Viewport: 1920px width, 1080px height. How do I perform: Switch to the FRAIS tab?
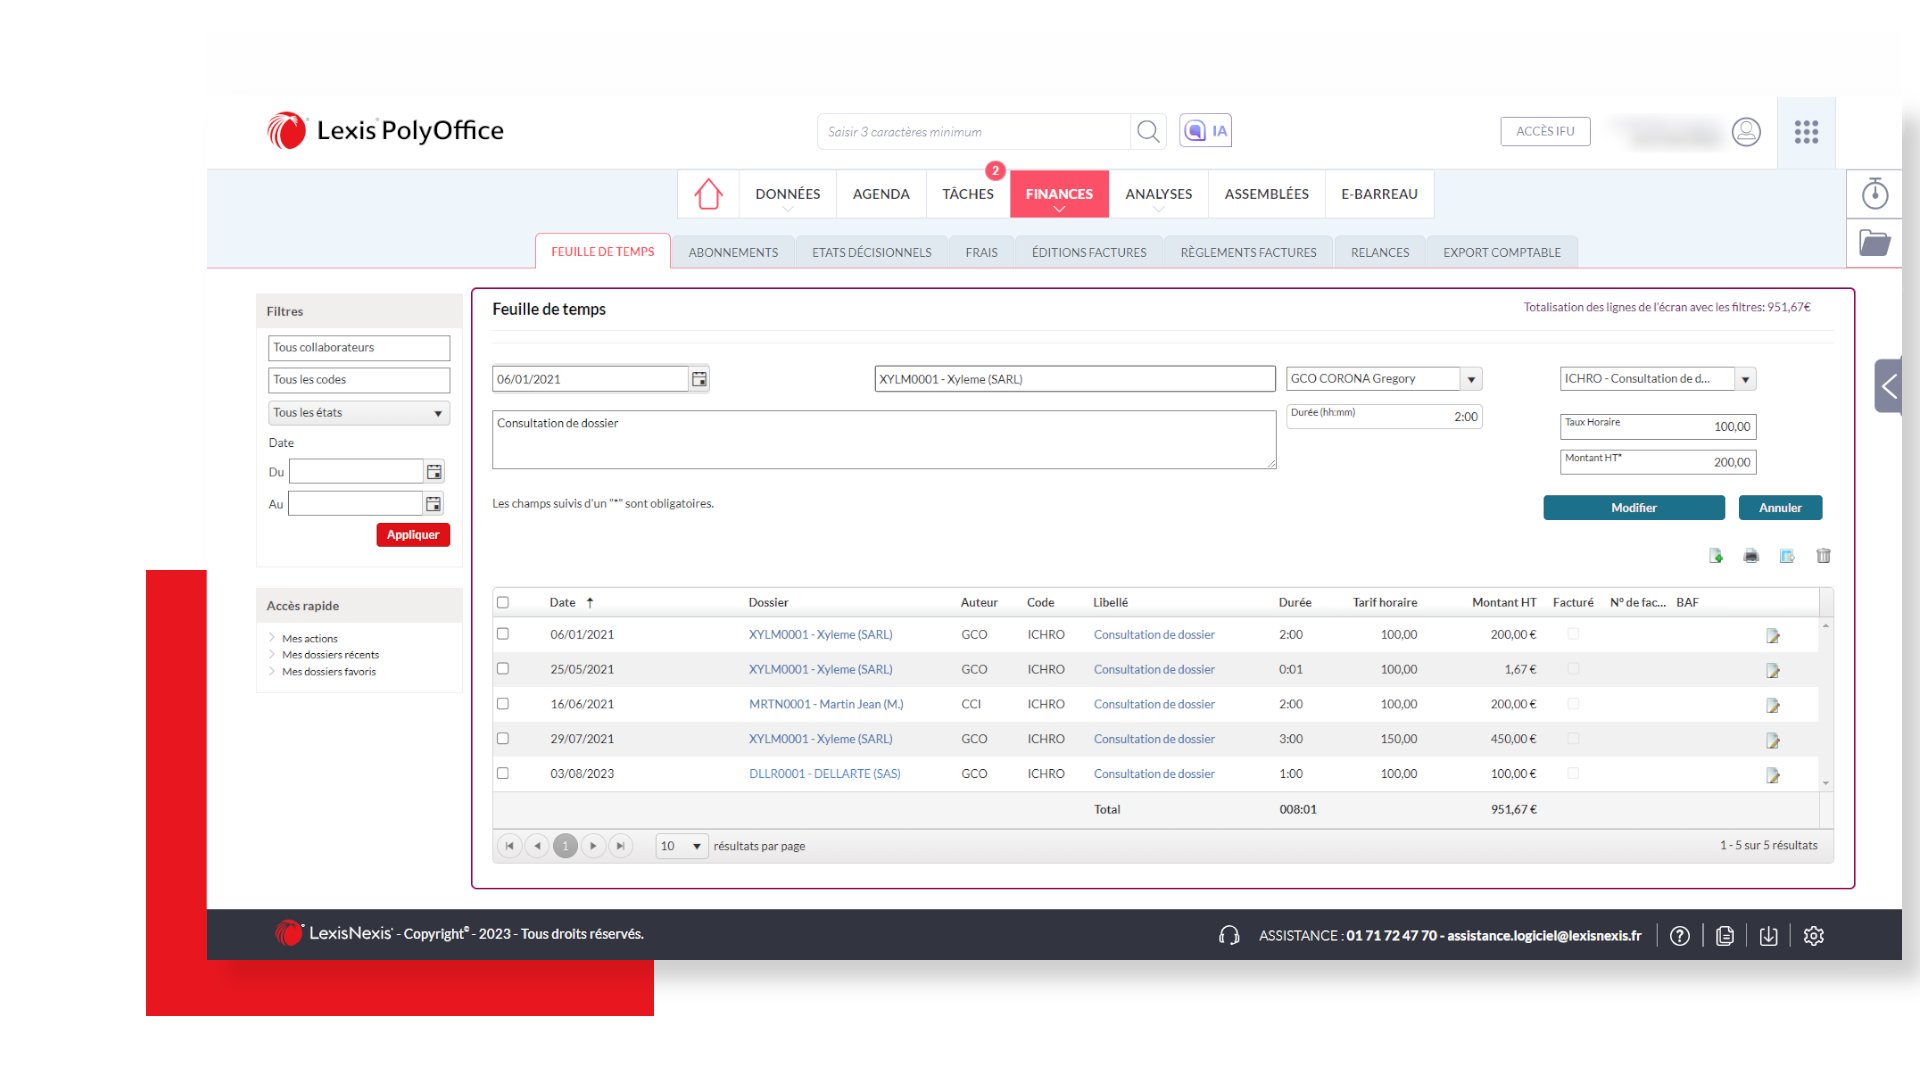(x=981, y=252)
